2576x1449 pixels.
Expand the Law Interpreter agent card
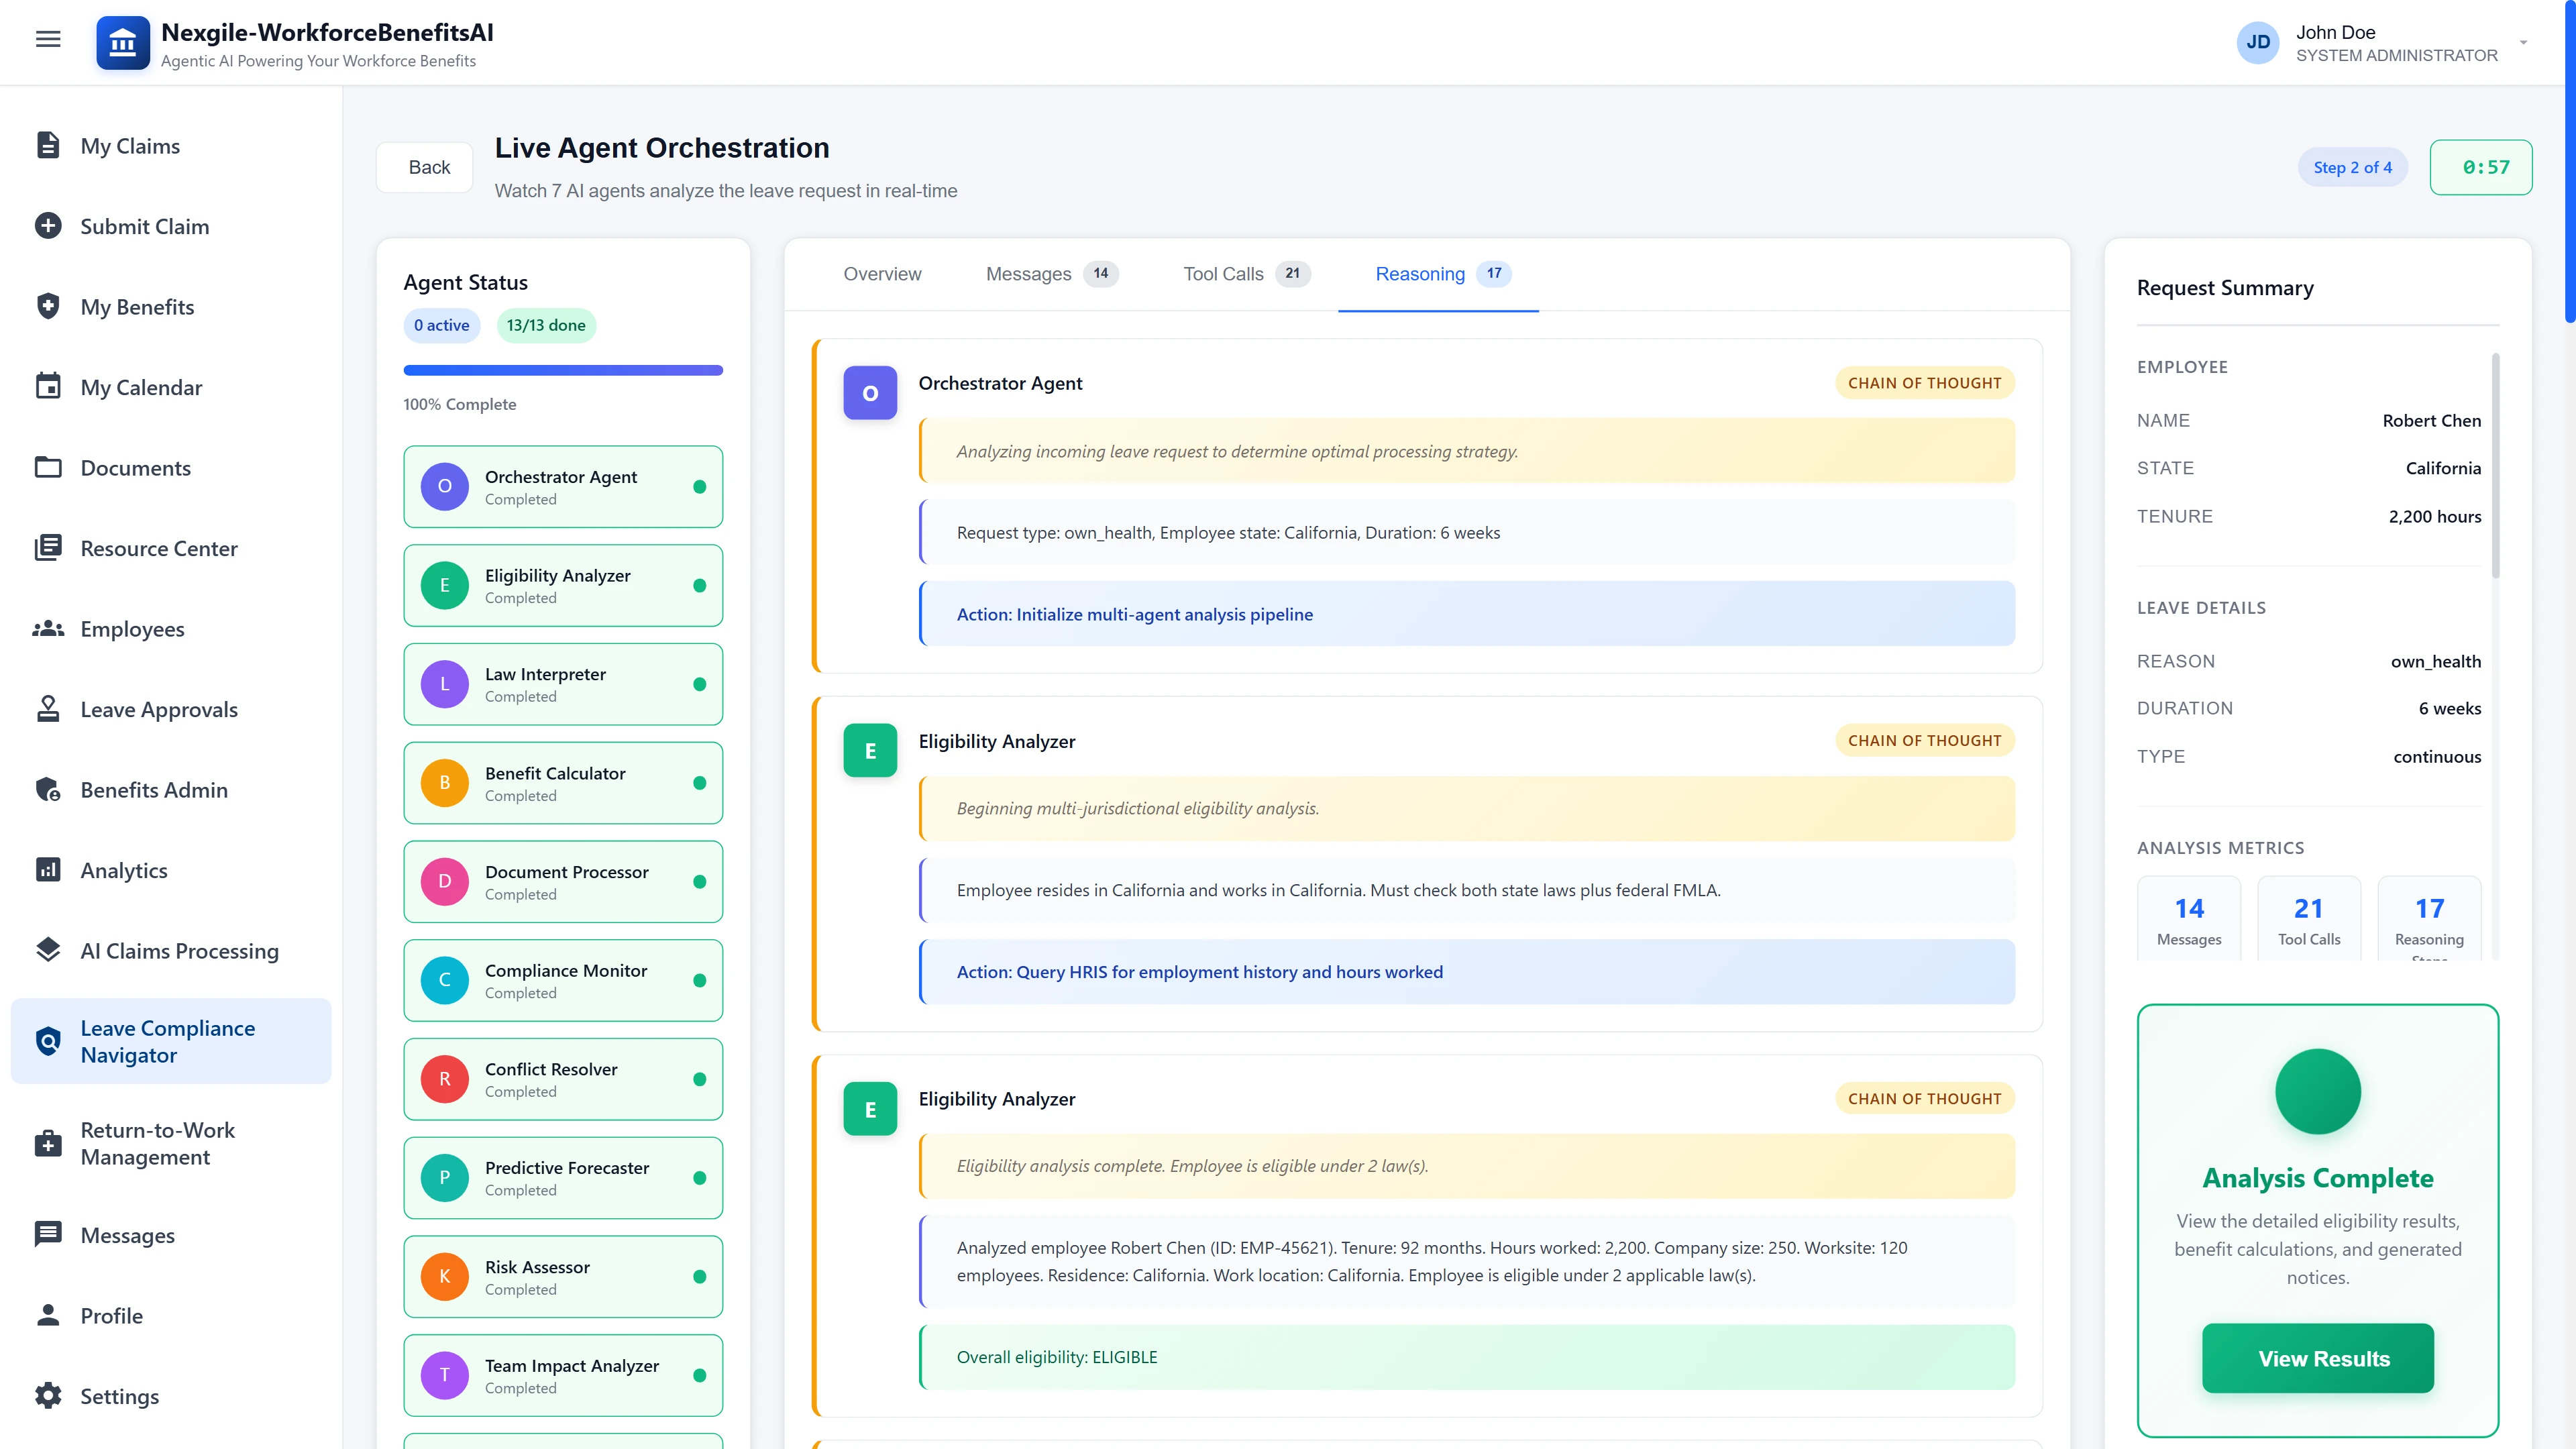coord(563,684)
